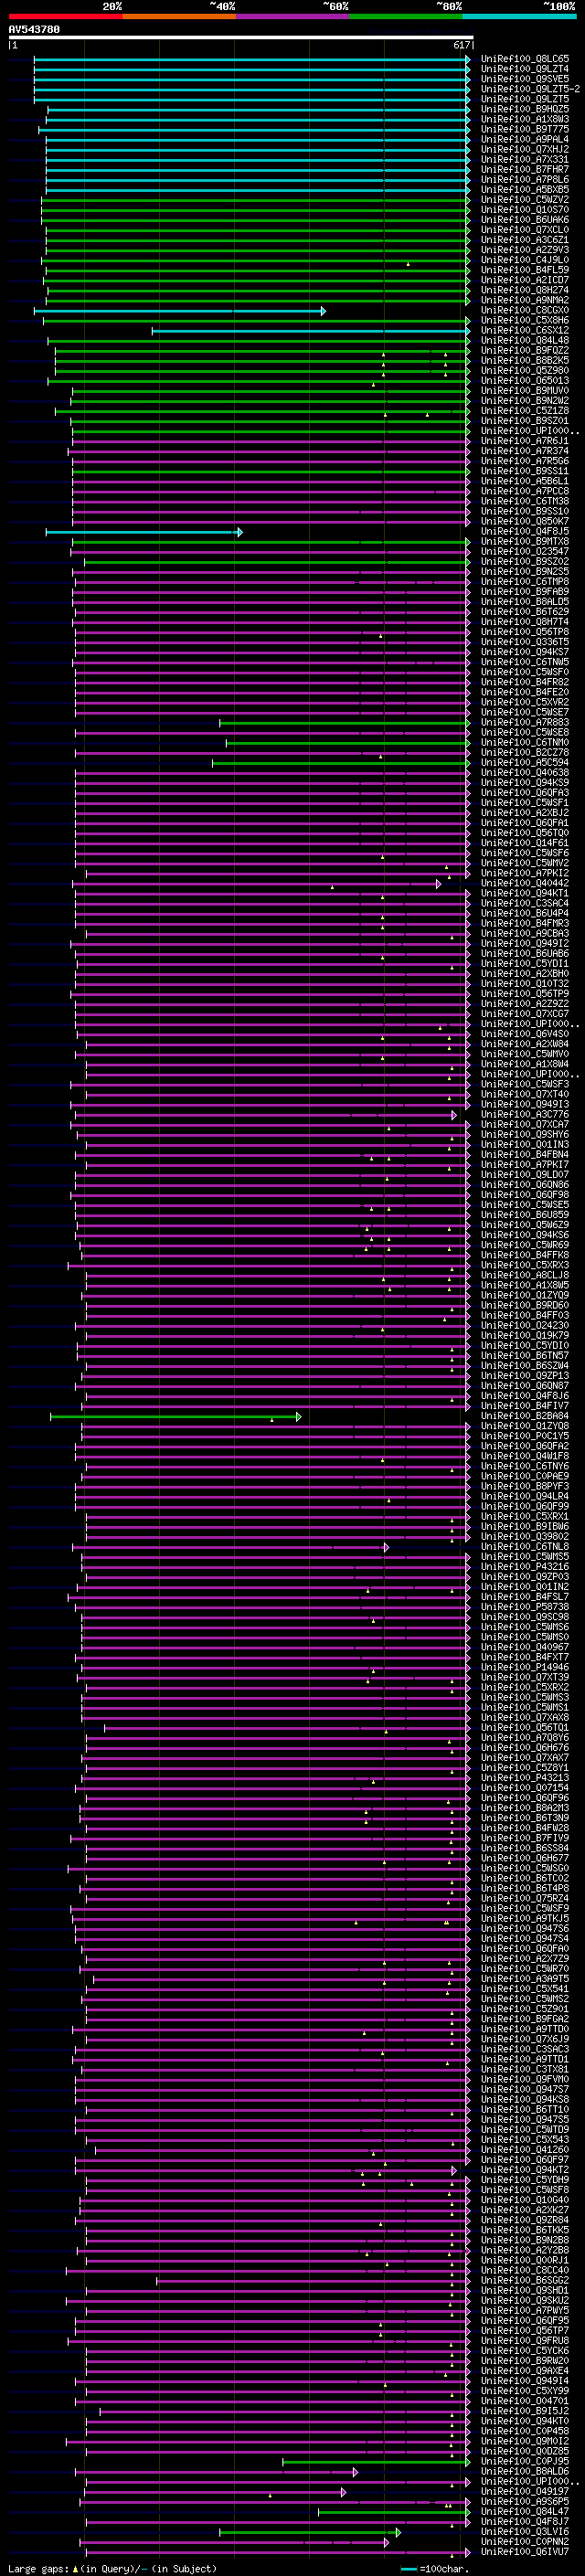
Task: Click the green alignment bar for UniRef100_B2BA04
Action: (x=175, y=1417)
